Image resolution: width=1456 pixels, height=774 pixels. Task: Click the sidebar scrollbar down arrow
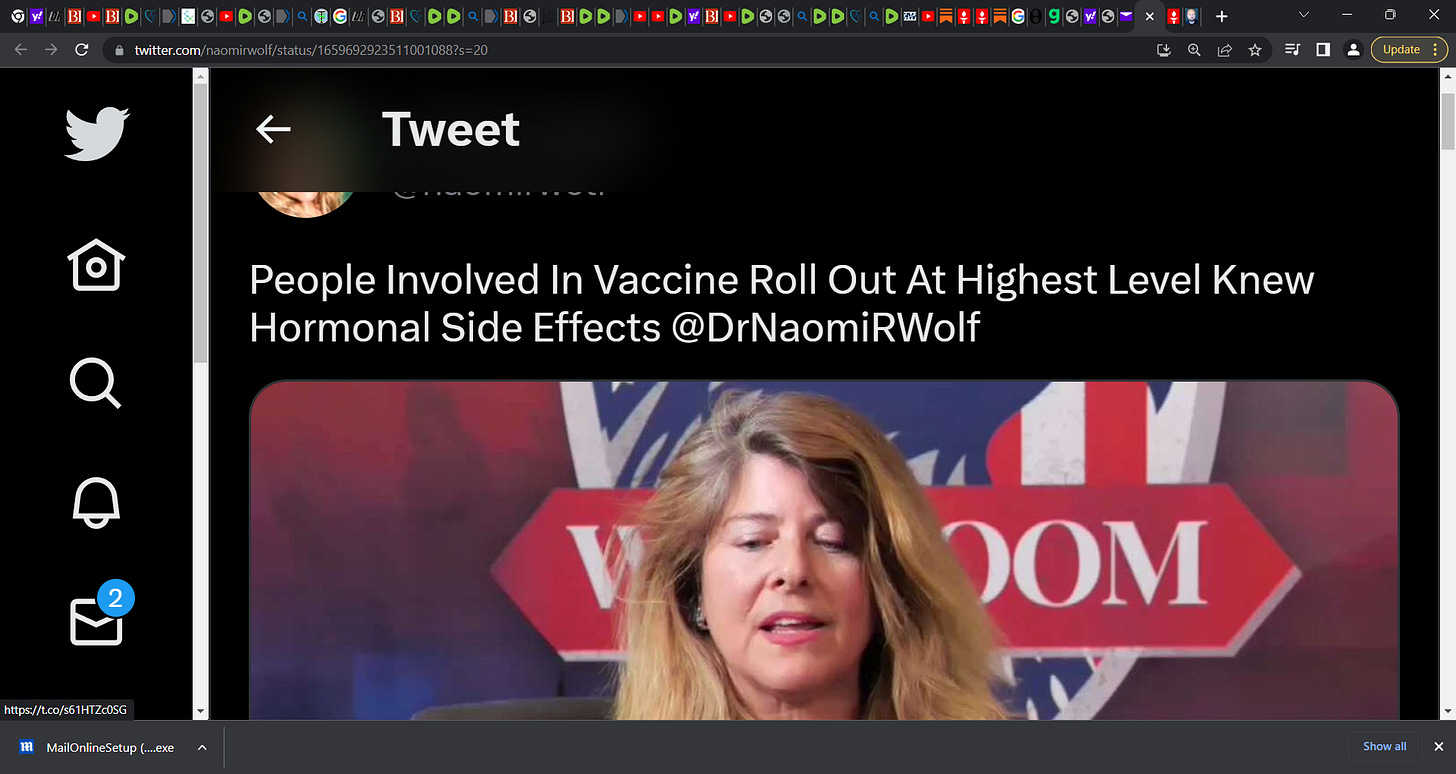200,711
